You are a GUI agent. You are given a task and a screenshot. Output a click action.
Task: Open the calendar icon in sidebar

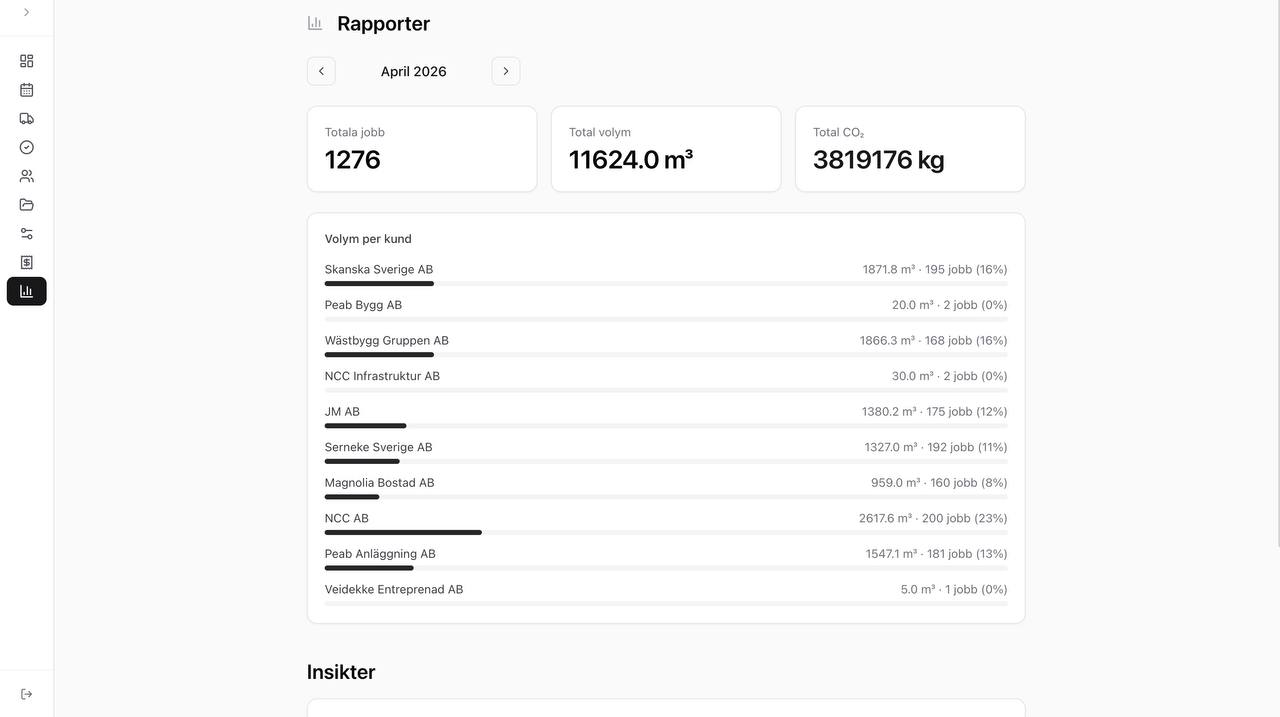coord(26,90)
